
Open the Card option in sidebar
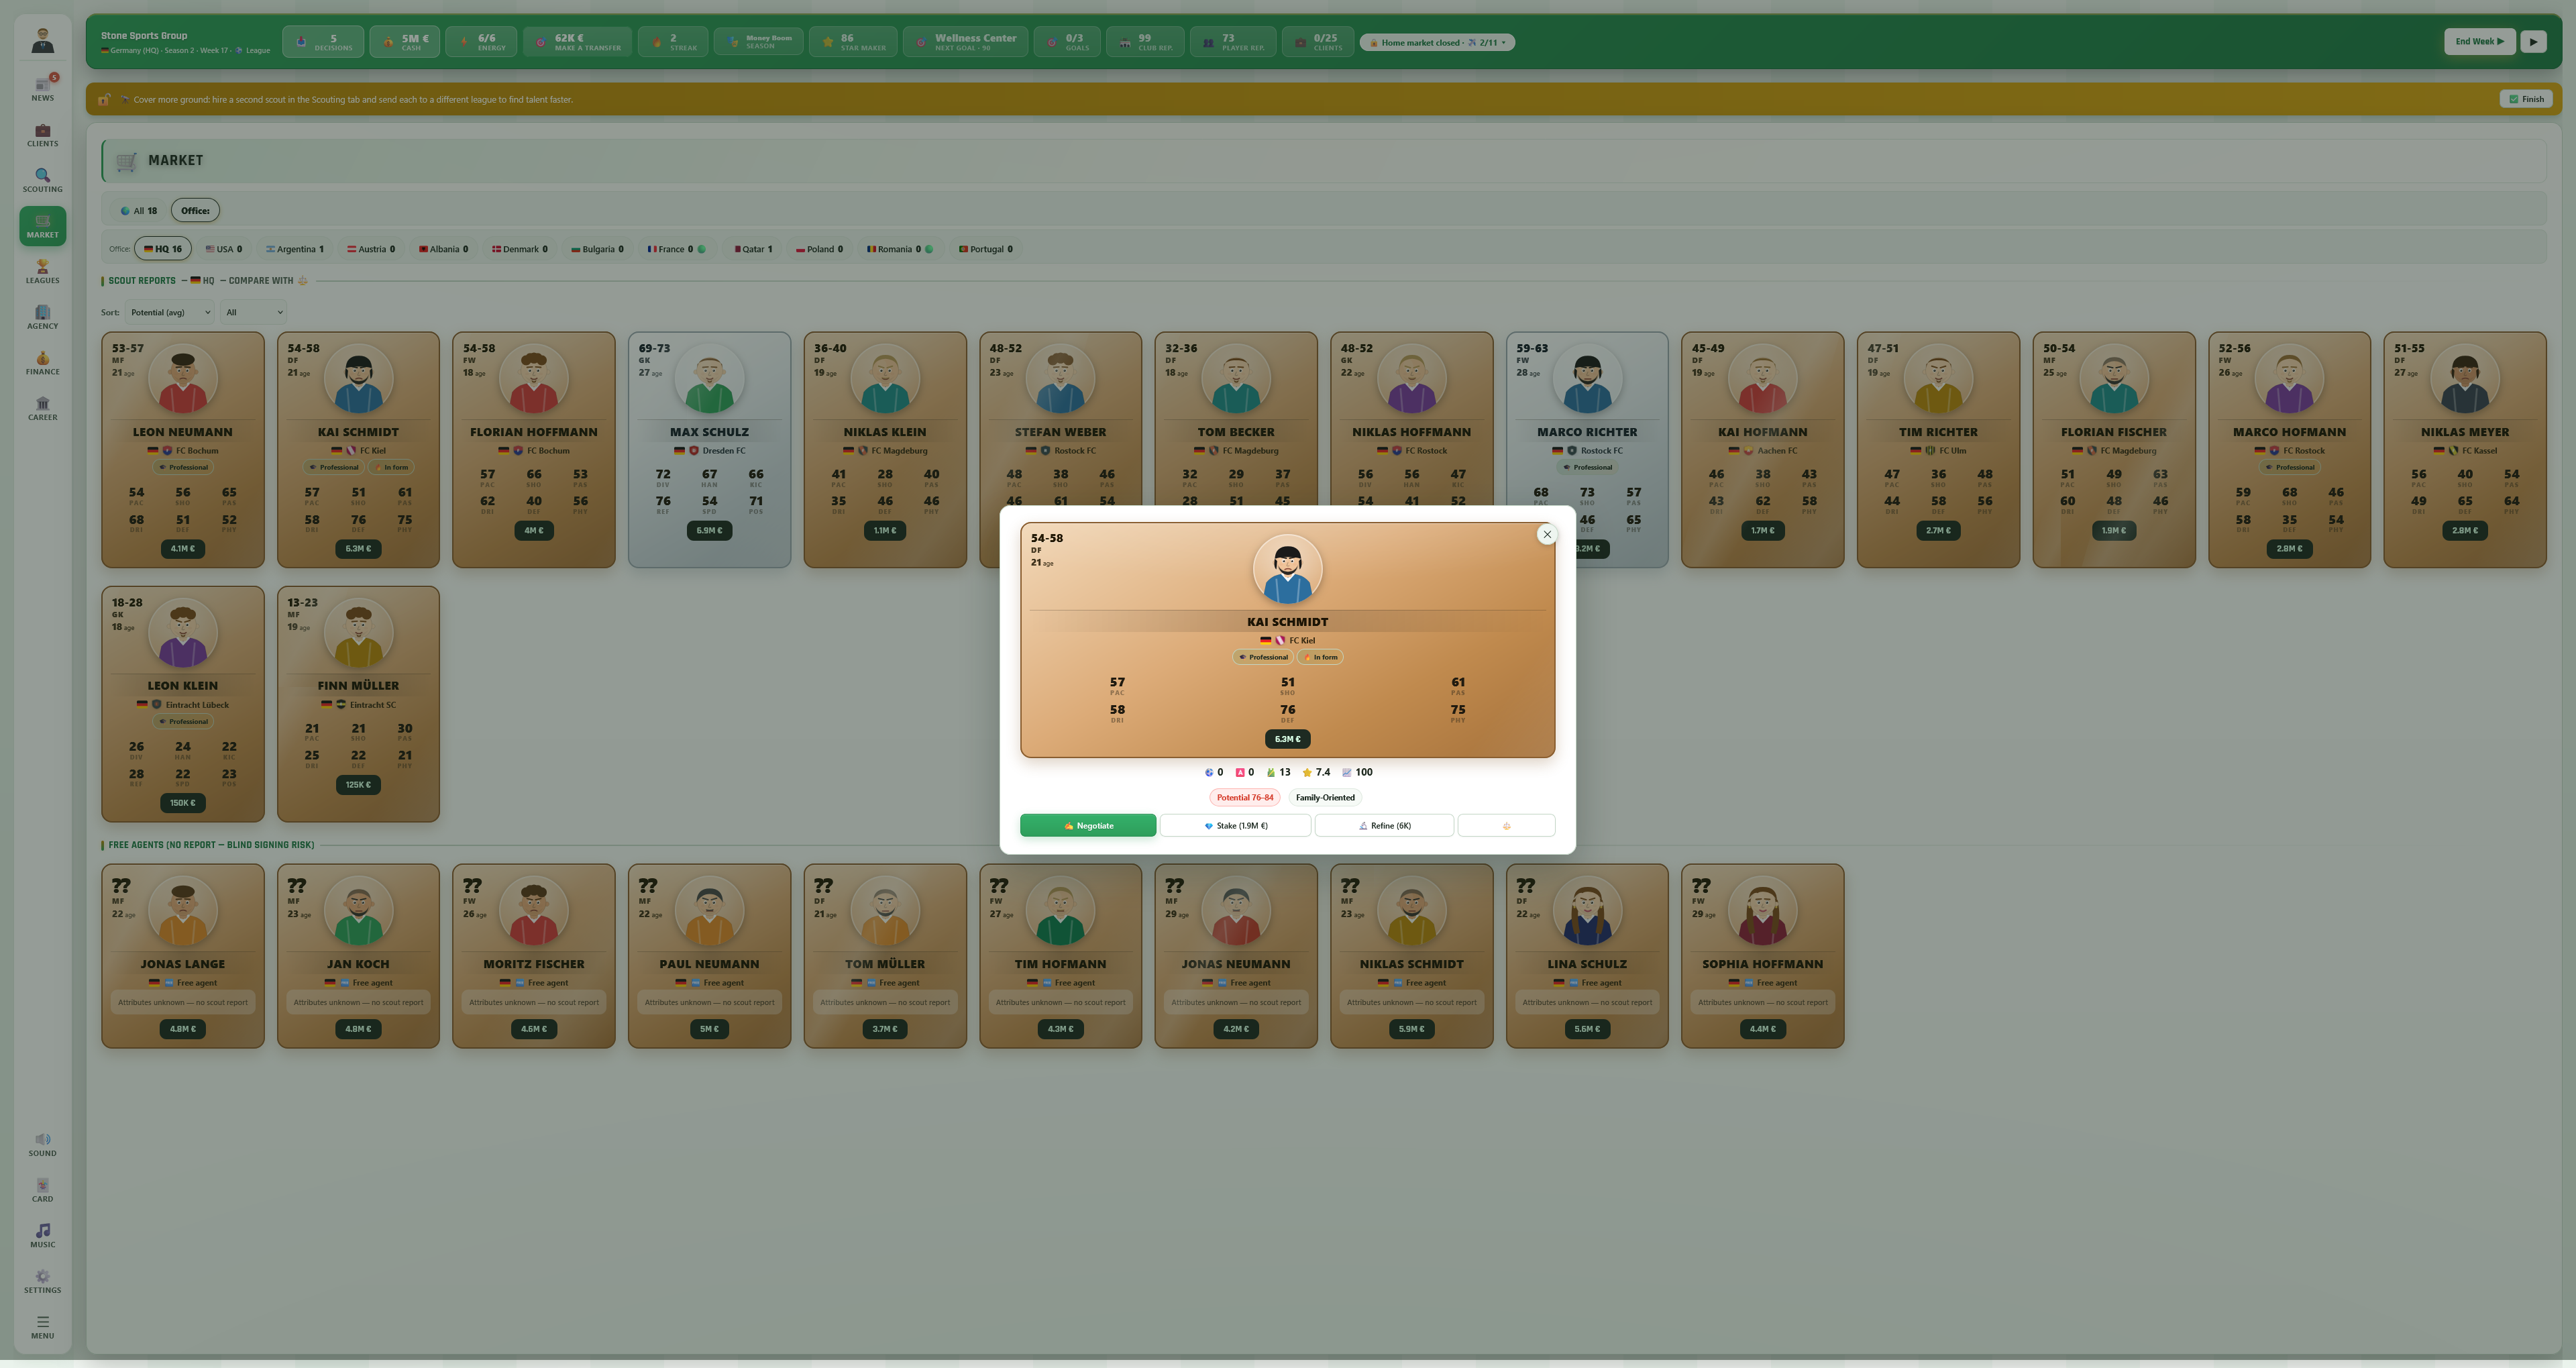coord(42,1190)
